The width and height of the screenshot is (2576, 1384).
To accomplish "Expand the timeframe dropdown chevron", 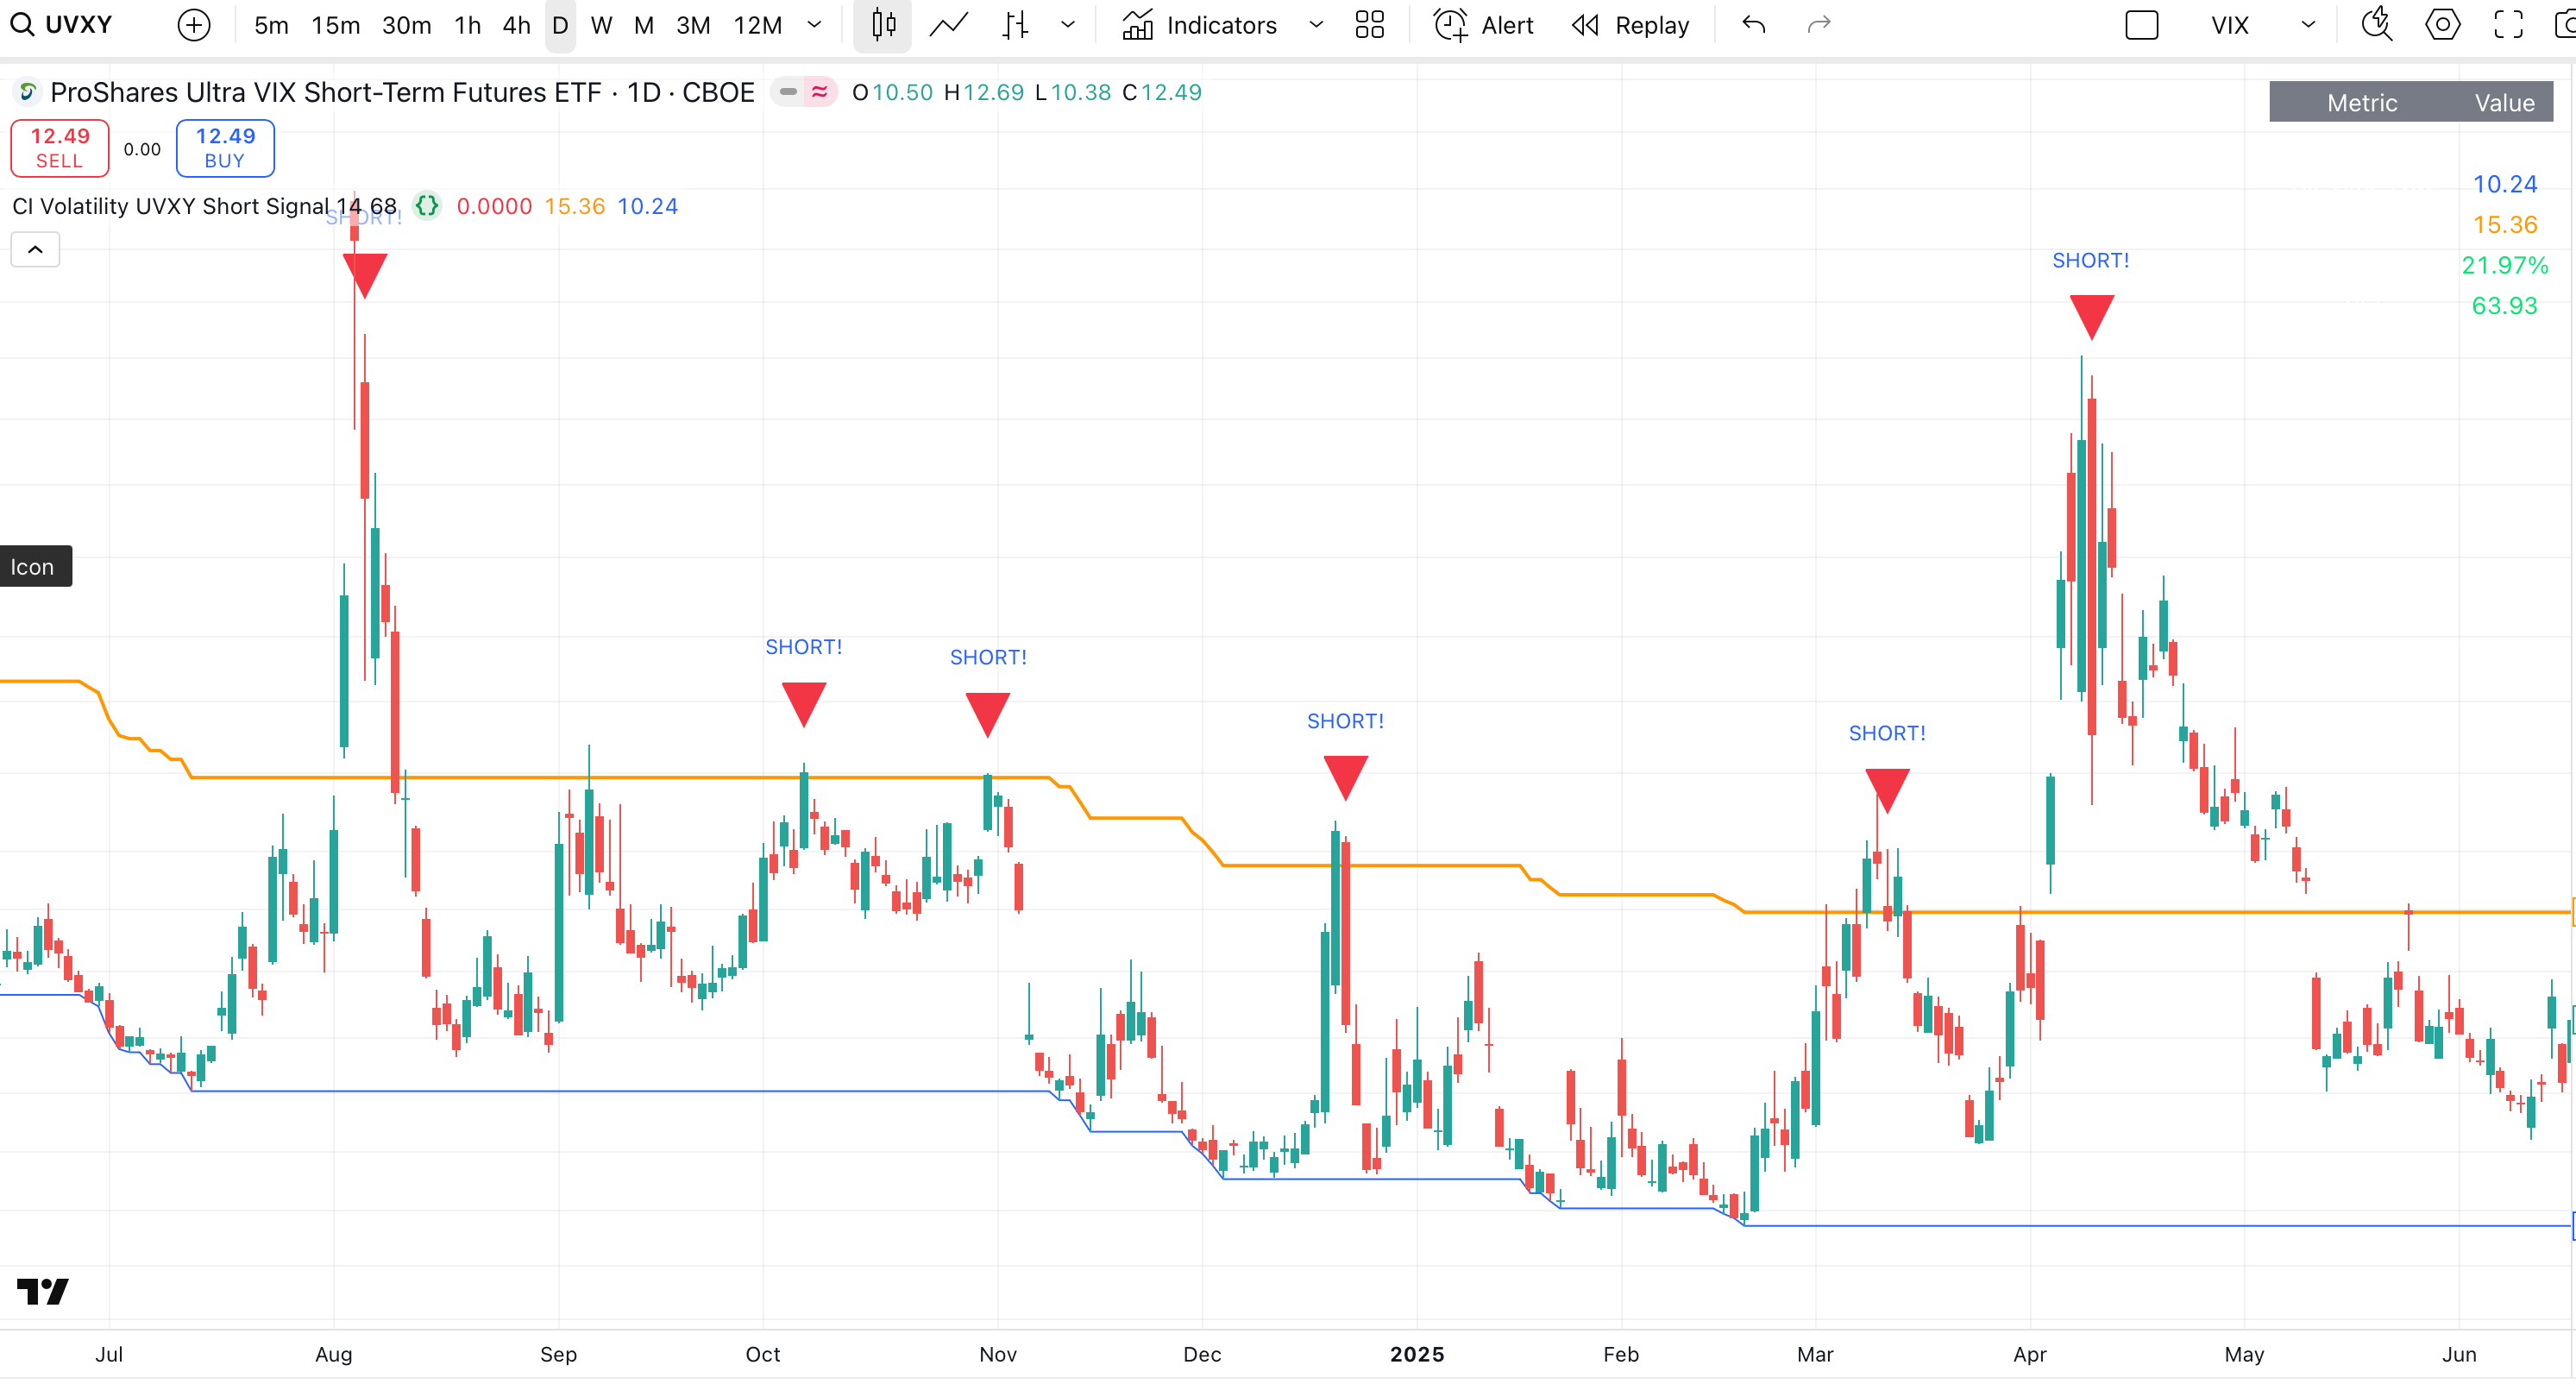I will (x=814, y=25).
